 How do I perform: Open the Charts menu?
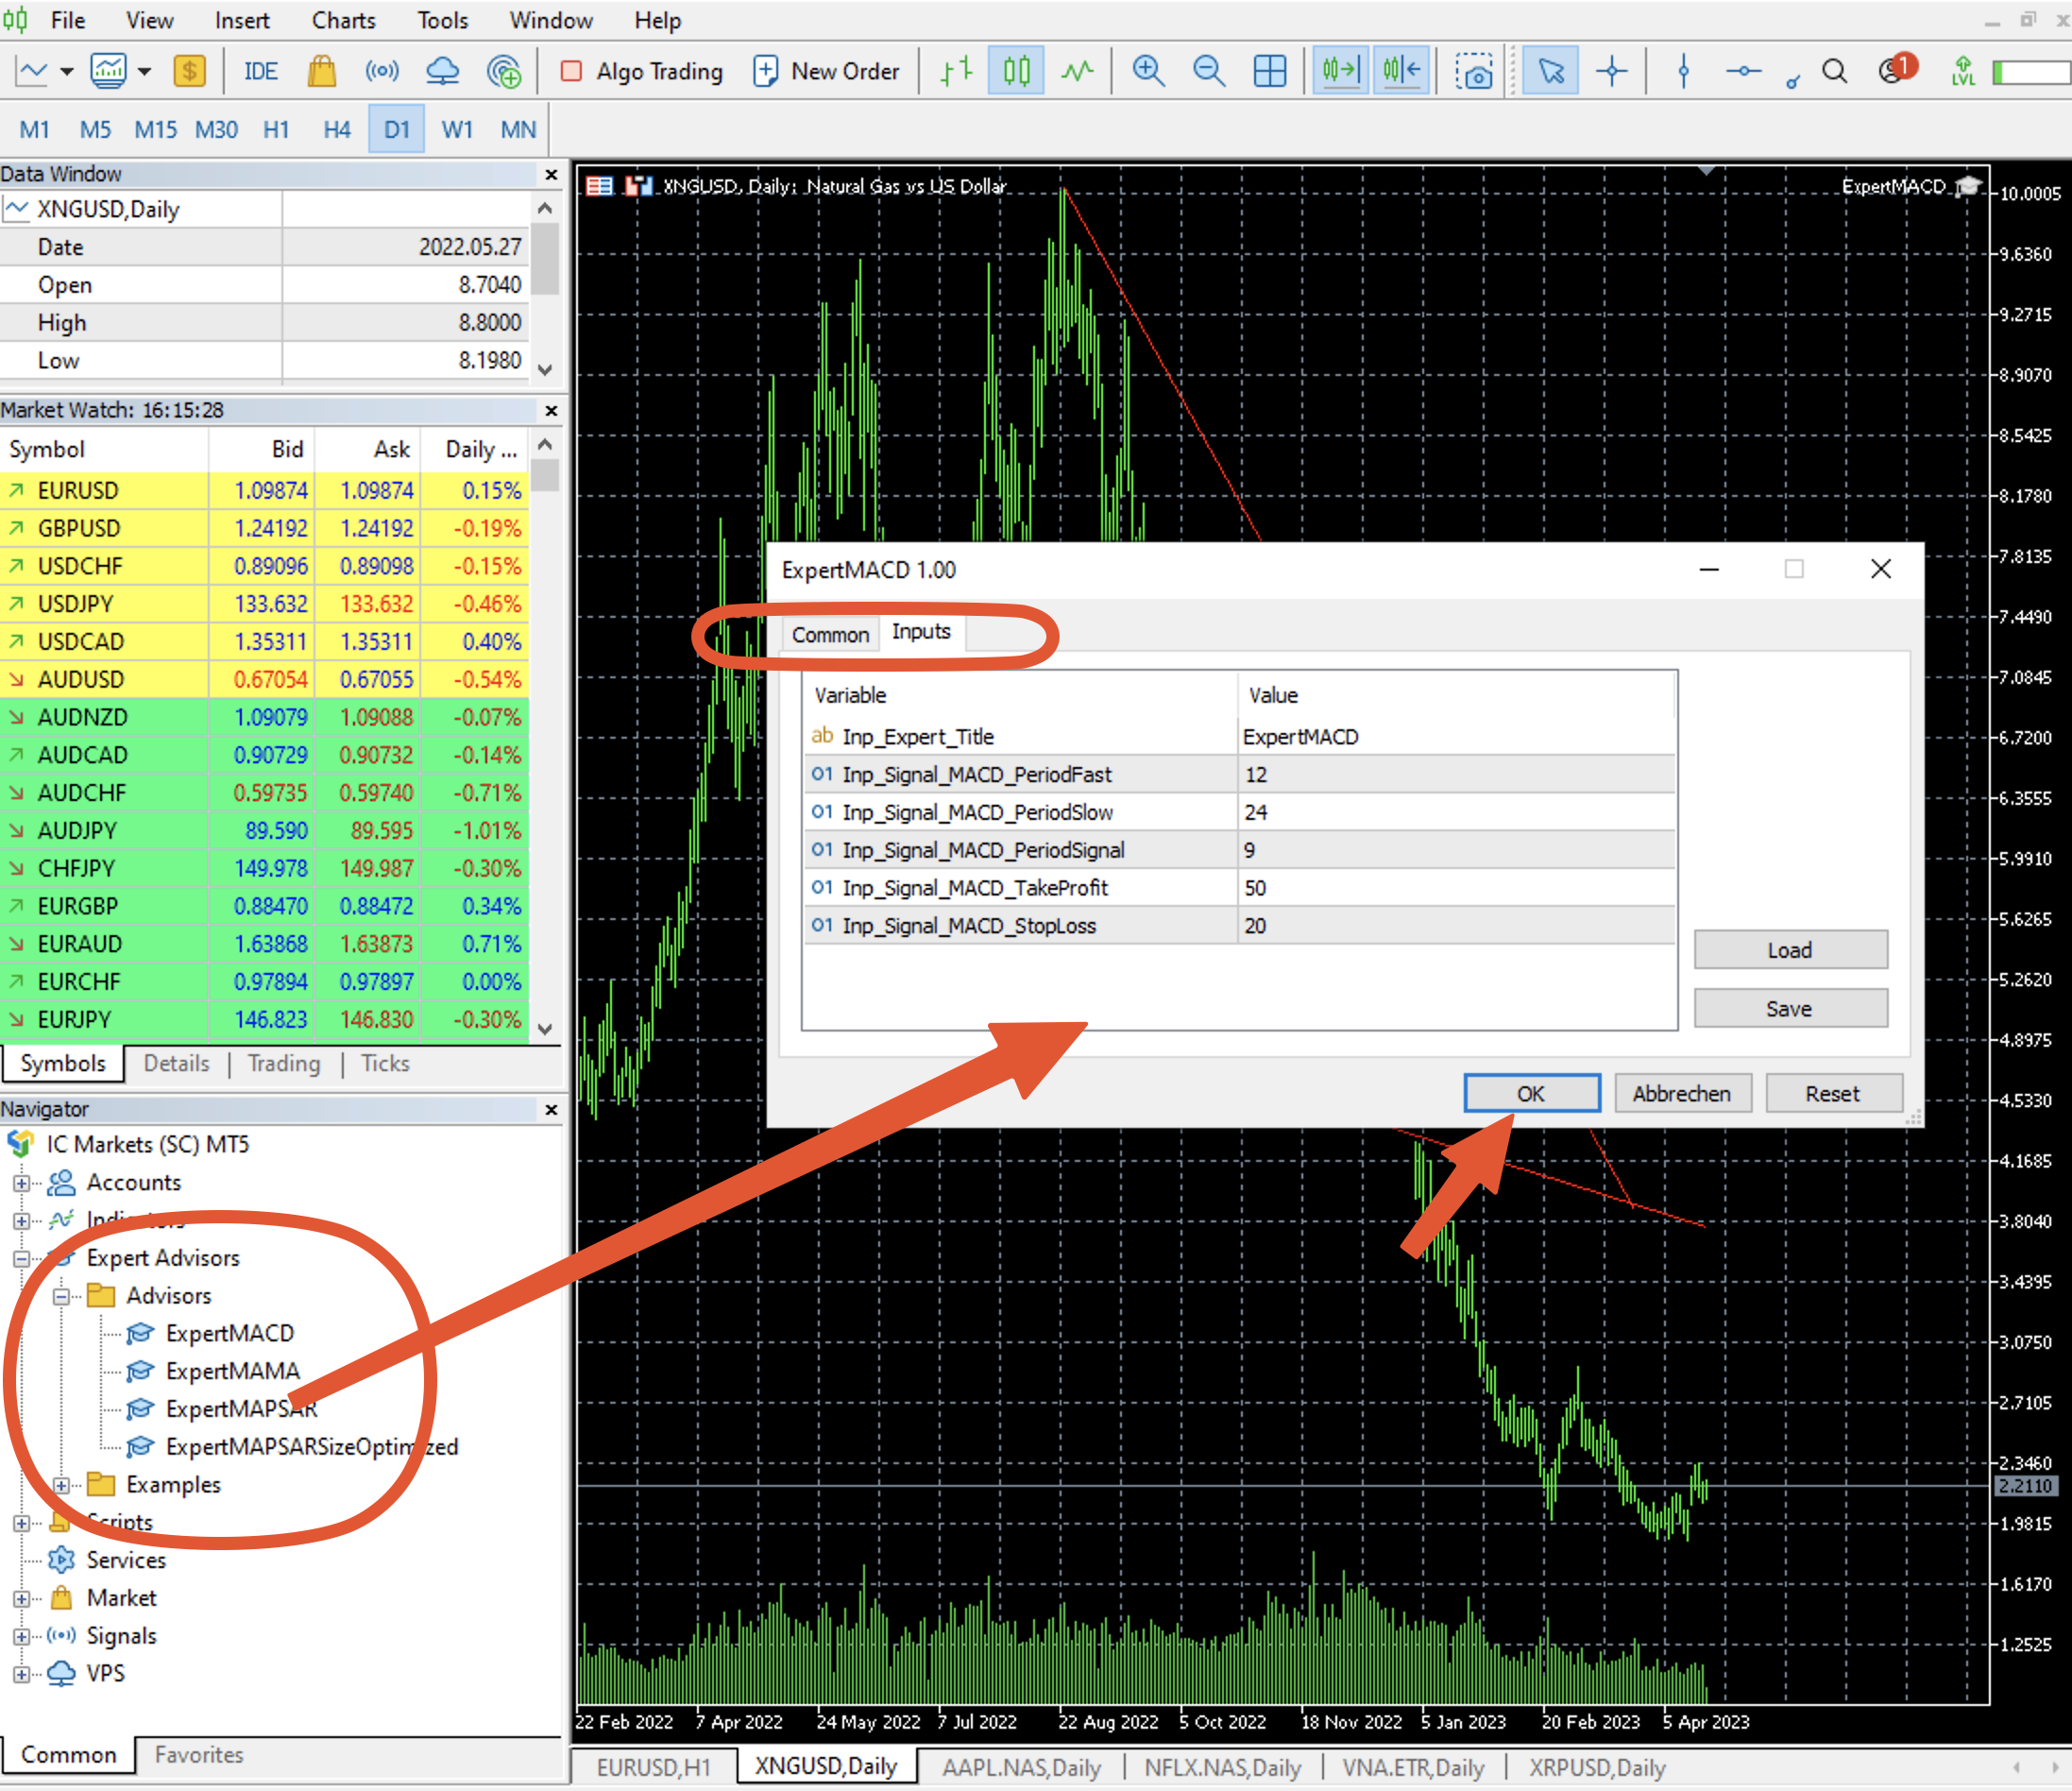click(343, 20)
